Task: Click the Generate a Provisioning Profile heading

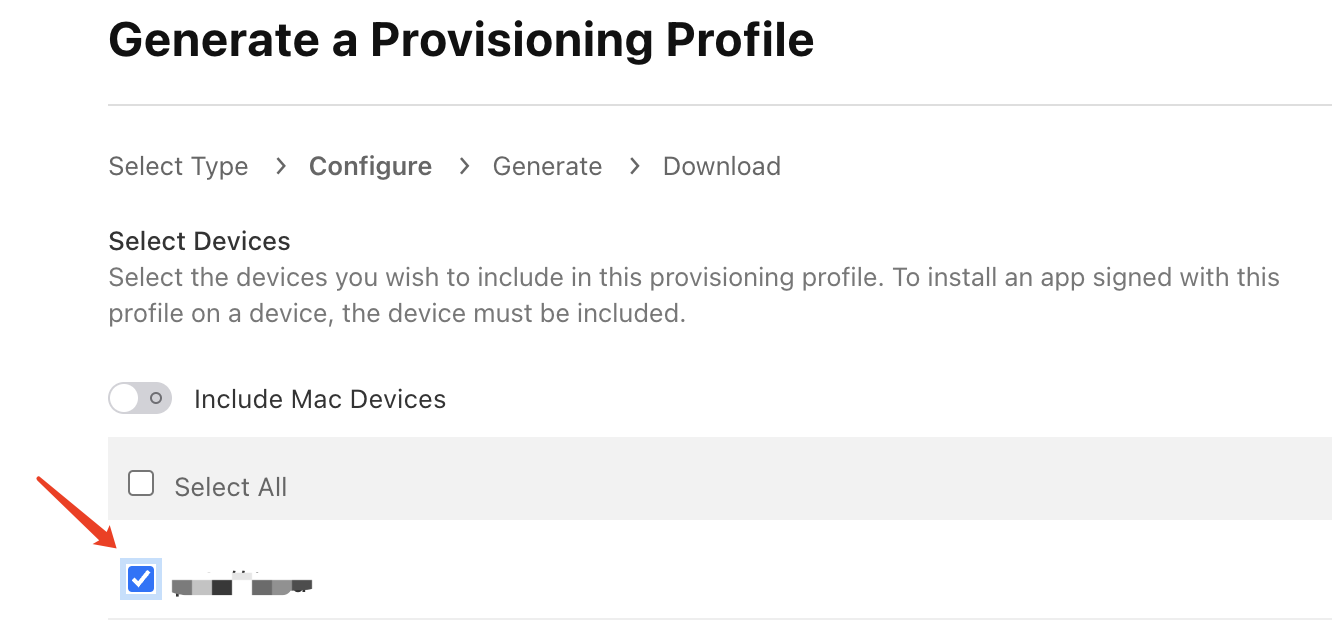Action: (x=461, y=41)
